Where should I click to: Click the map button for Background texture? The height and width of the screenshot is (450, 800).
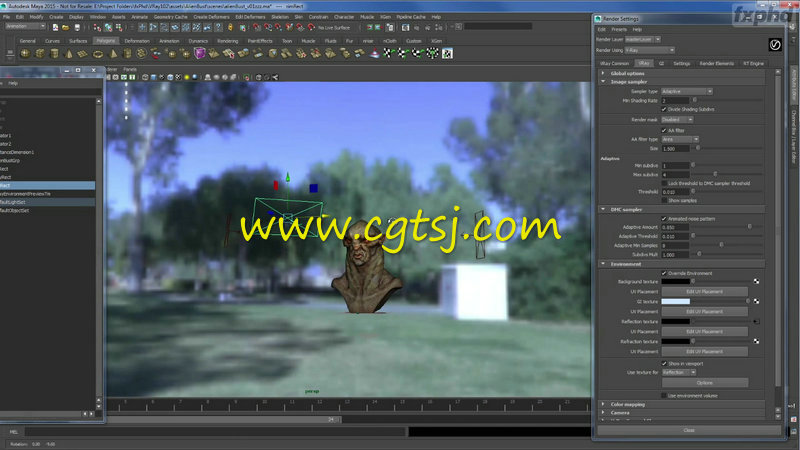click(756, 281)
